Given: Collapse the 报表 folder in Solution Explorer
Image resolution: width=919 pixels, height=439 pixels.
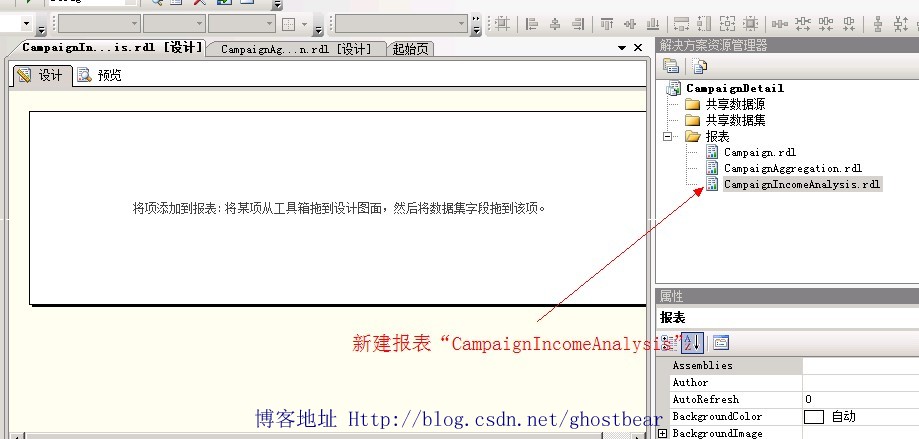Looking at the screenshot, I should (x=667, y=137).
